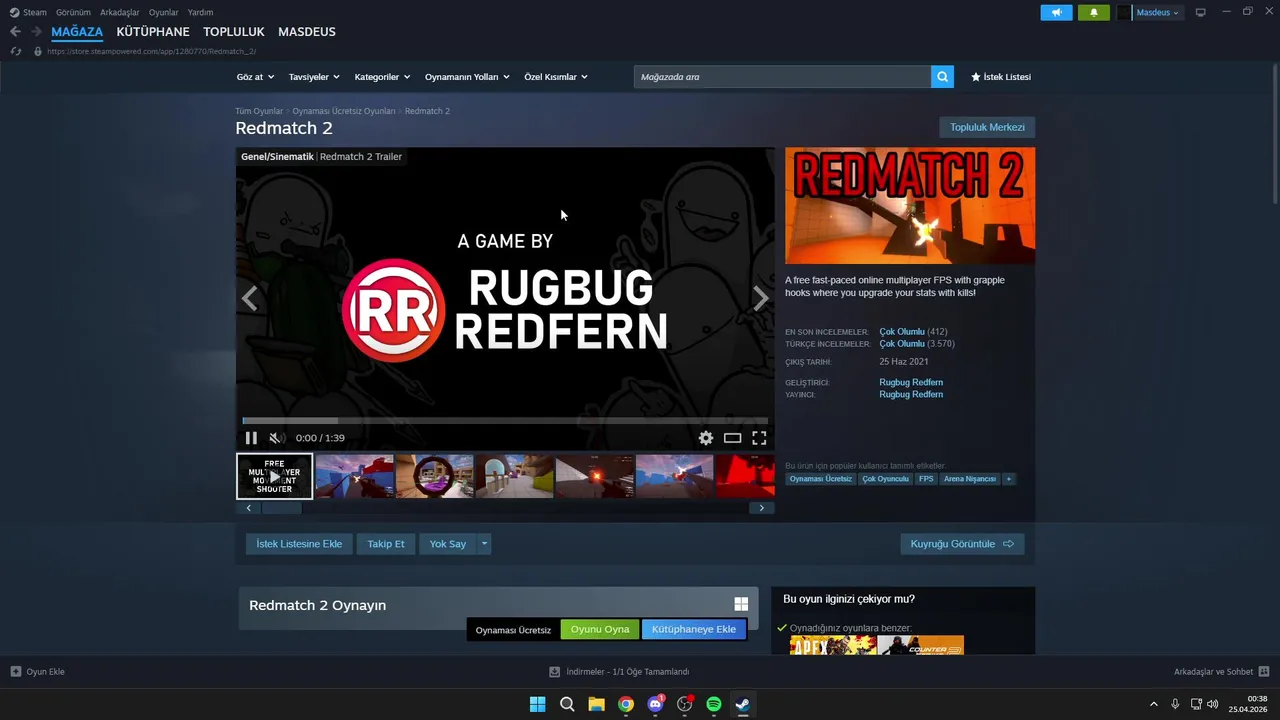Go to MASDEUS profile tab
The image size is (1280, 720).
(x=307, y=32)
